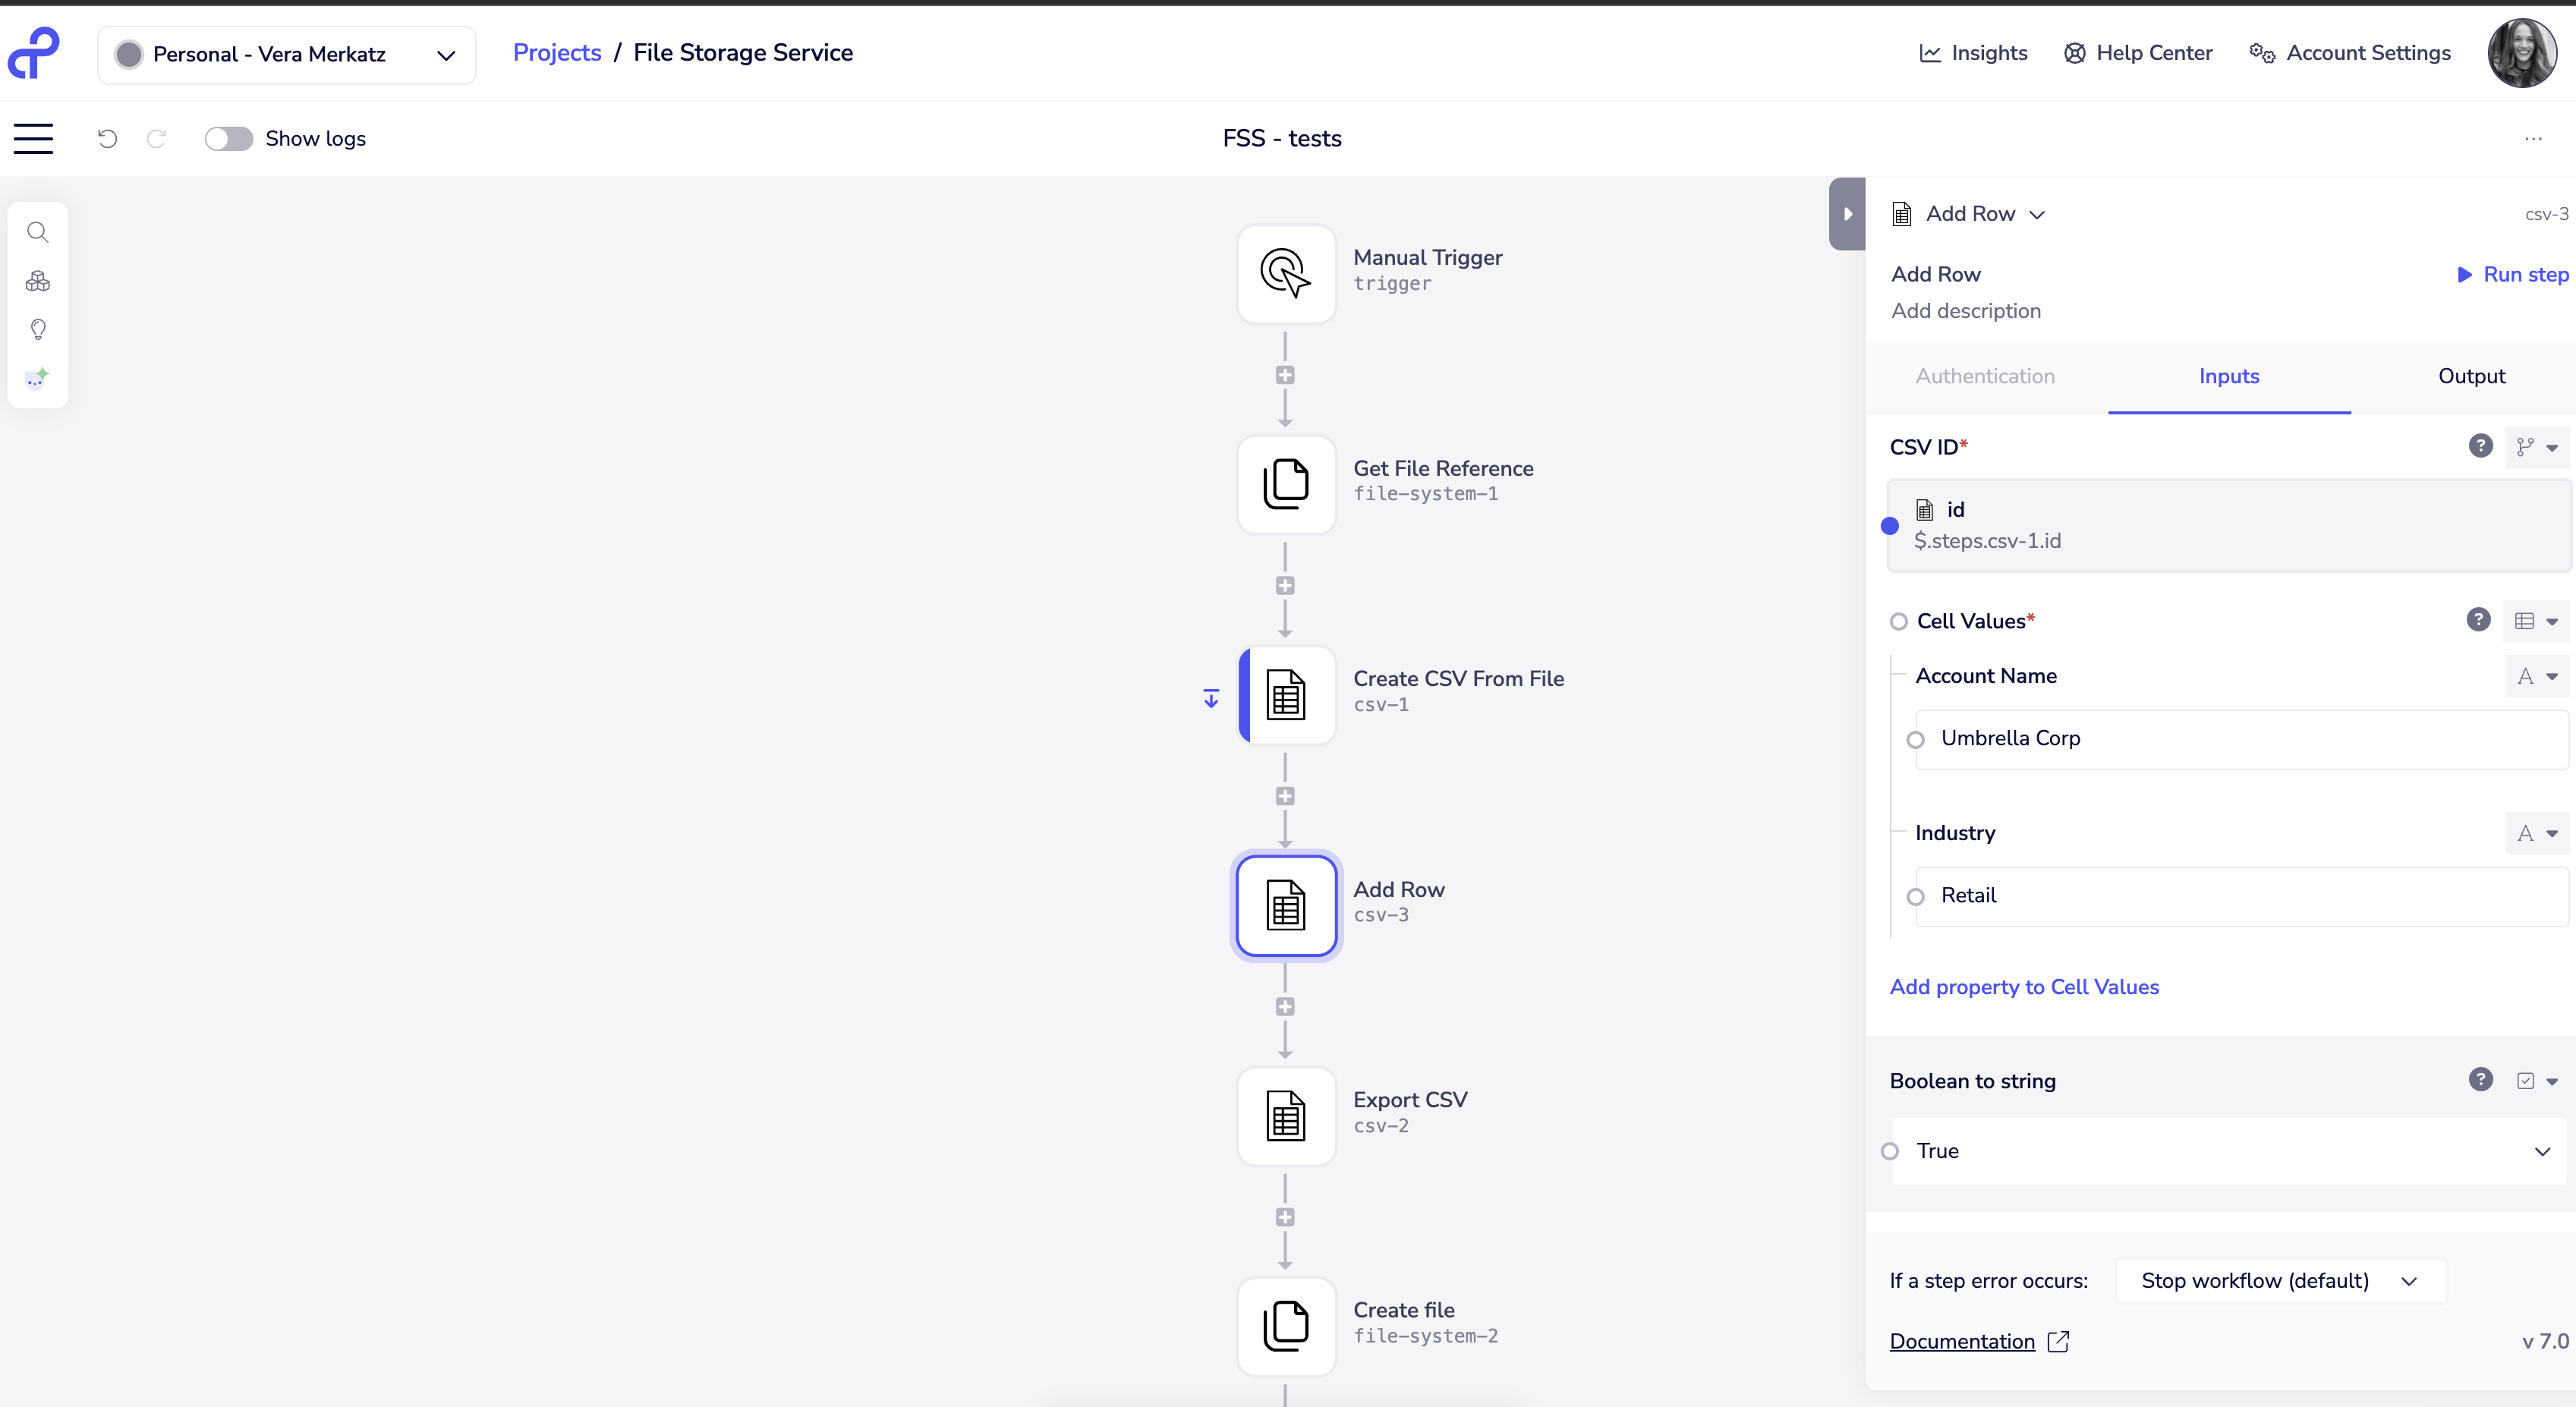Open the Stop workflow (default) error dropdown
This screenshot has height=1407, width=2576.
2279,1280
